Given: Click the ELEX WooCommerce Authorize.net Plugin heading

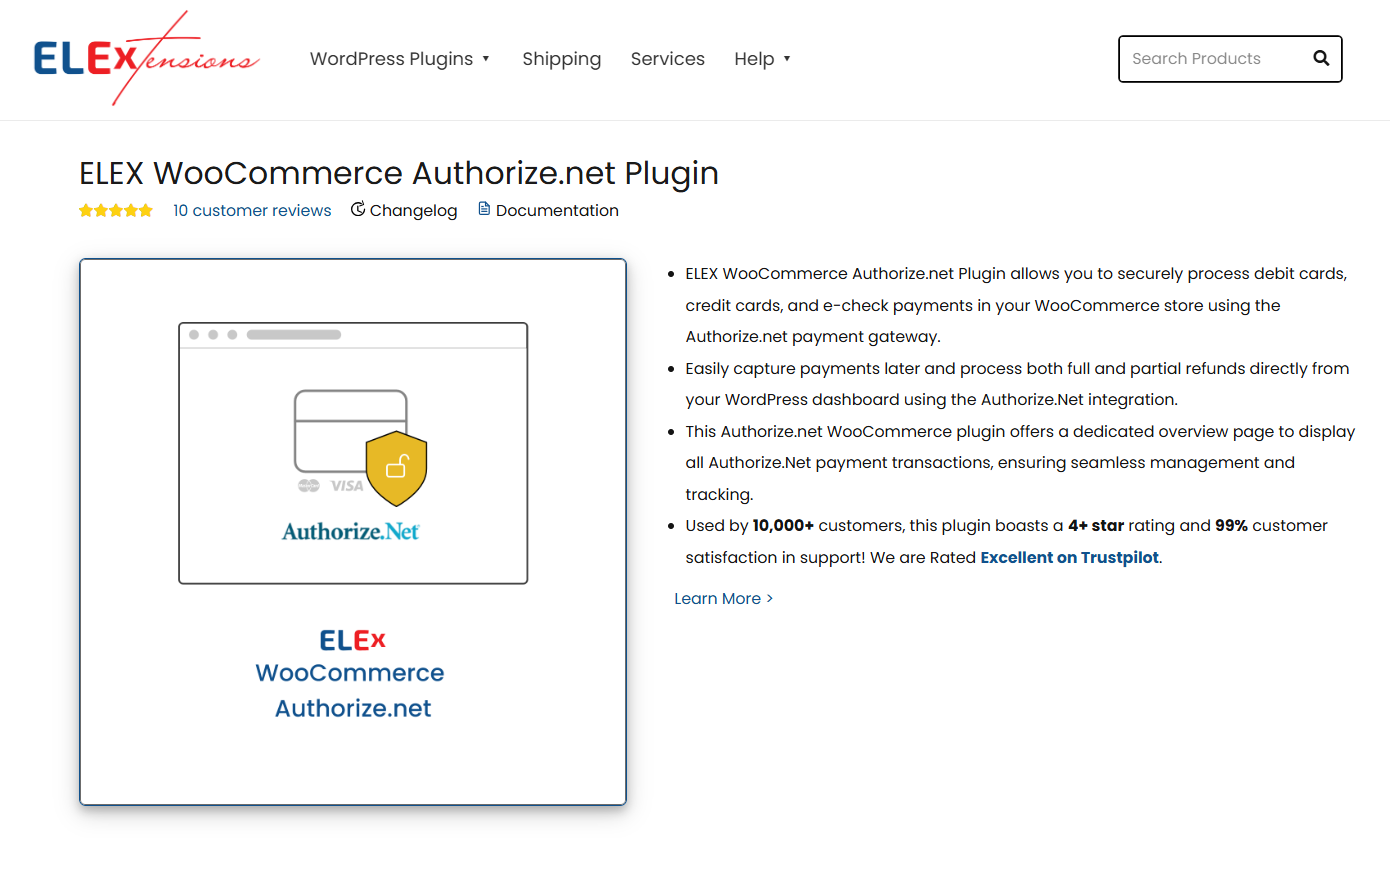Looking at the screenshot, I should pyautogui.click(x=399, y=173).
